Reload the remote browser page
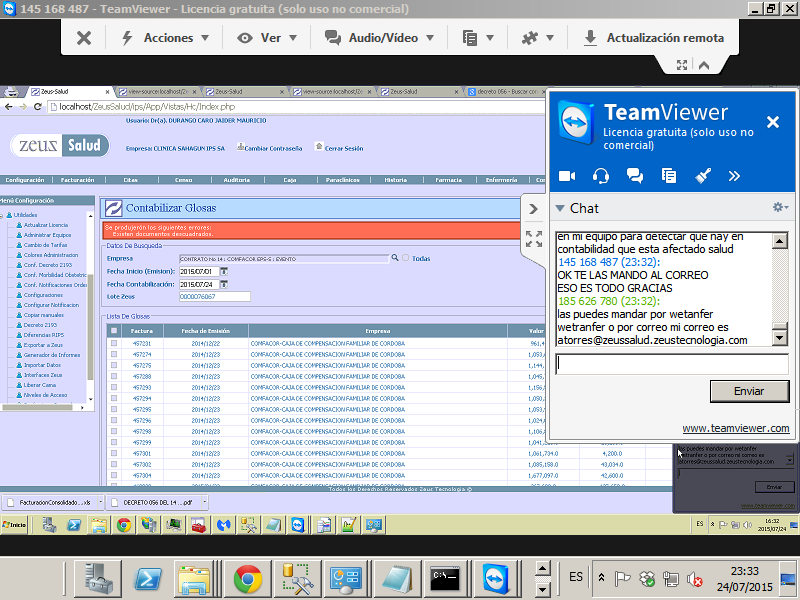 (37, 107)
